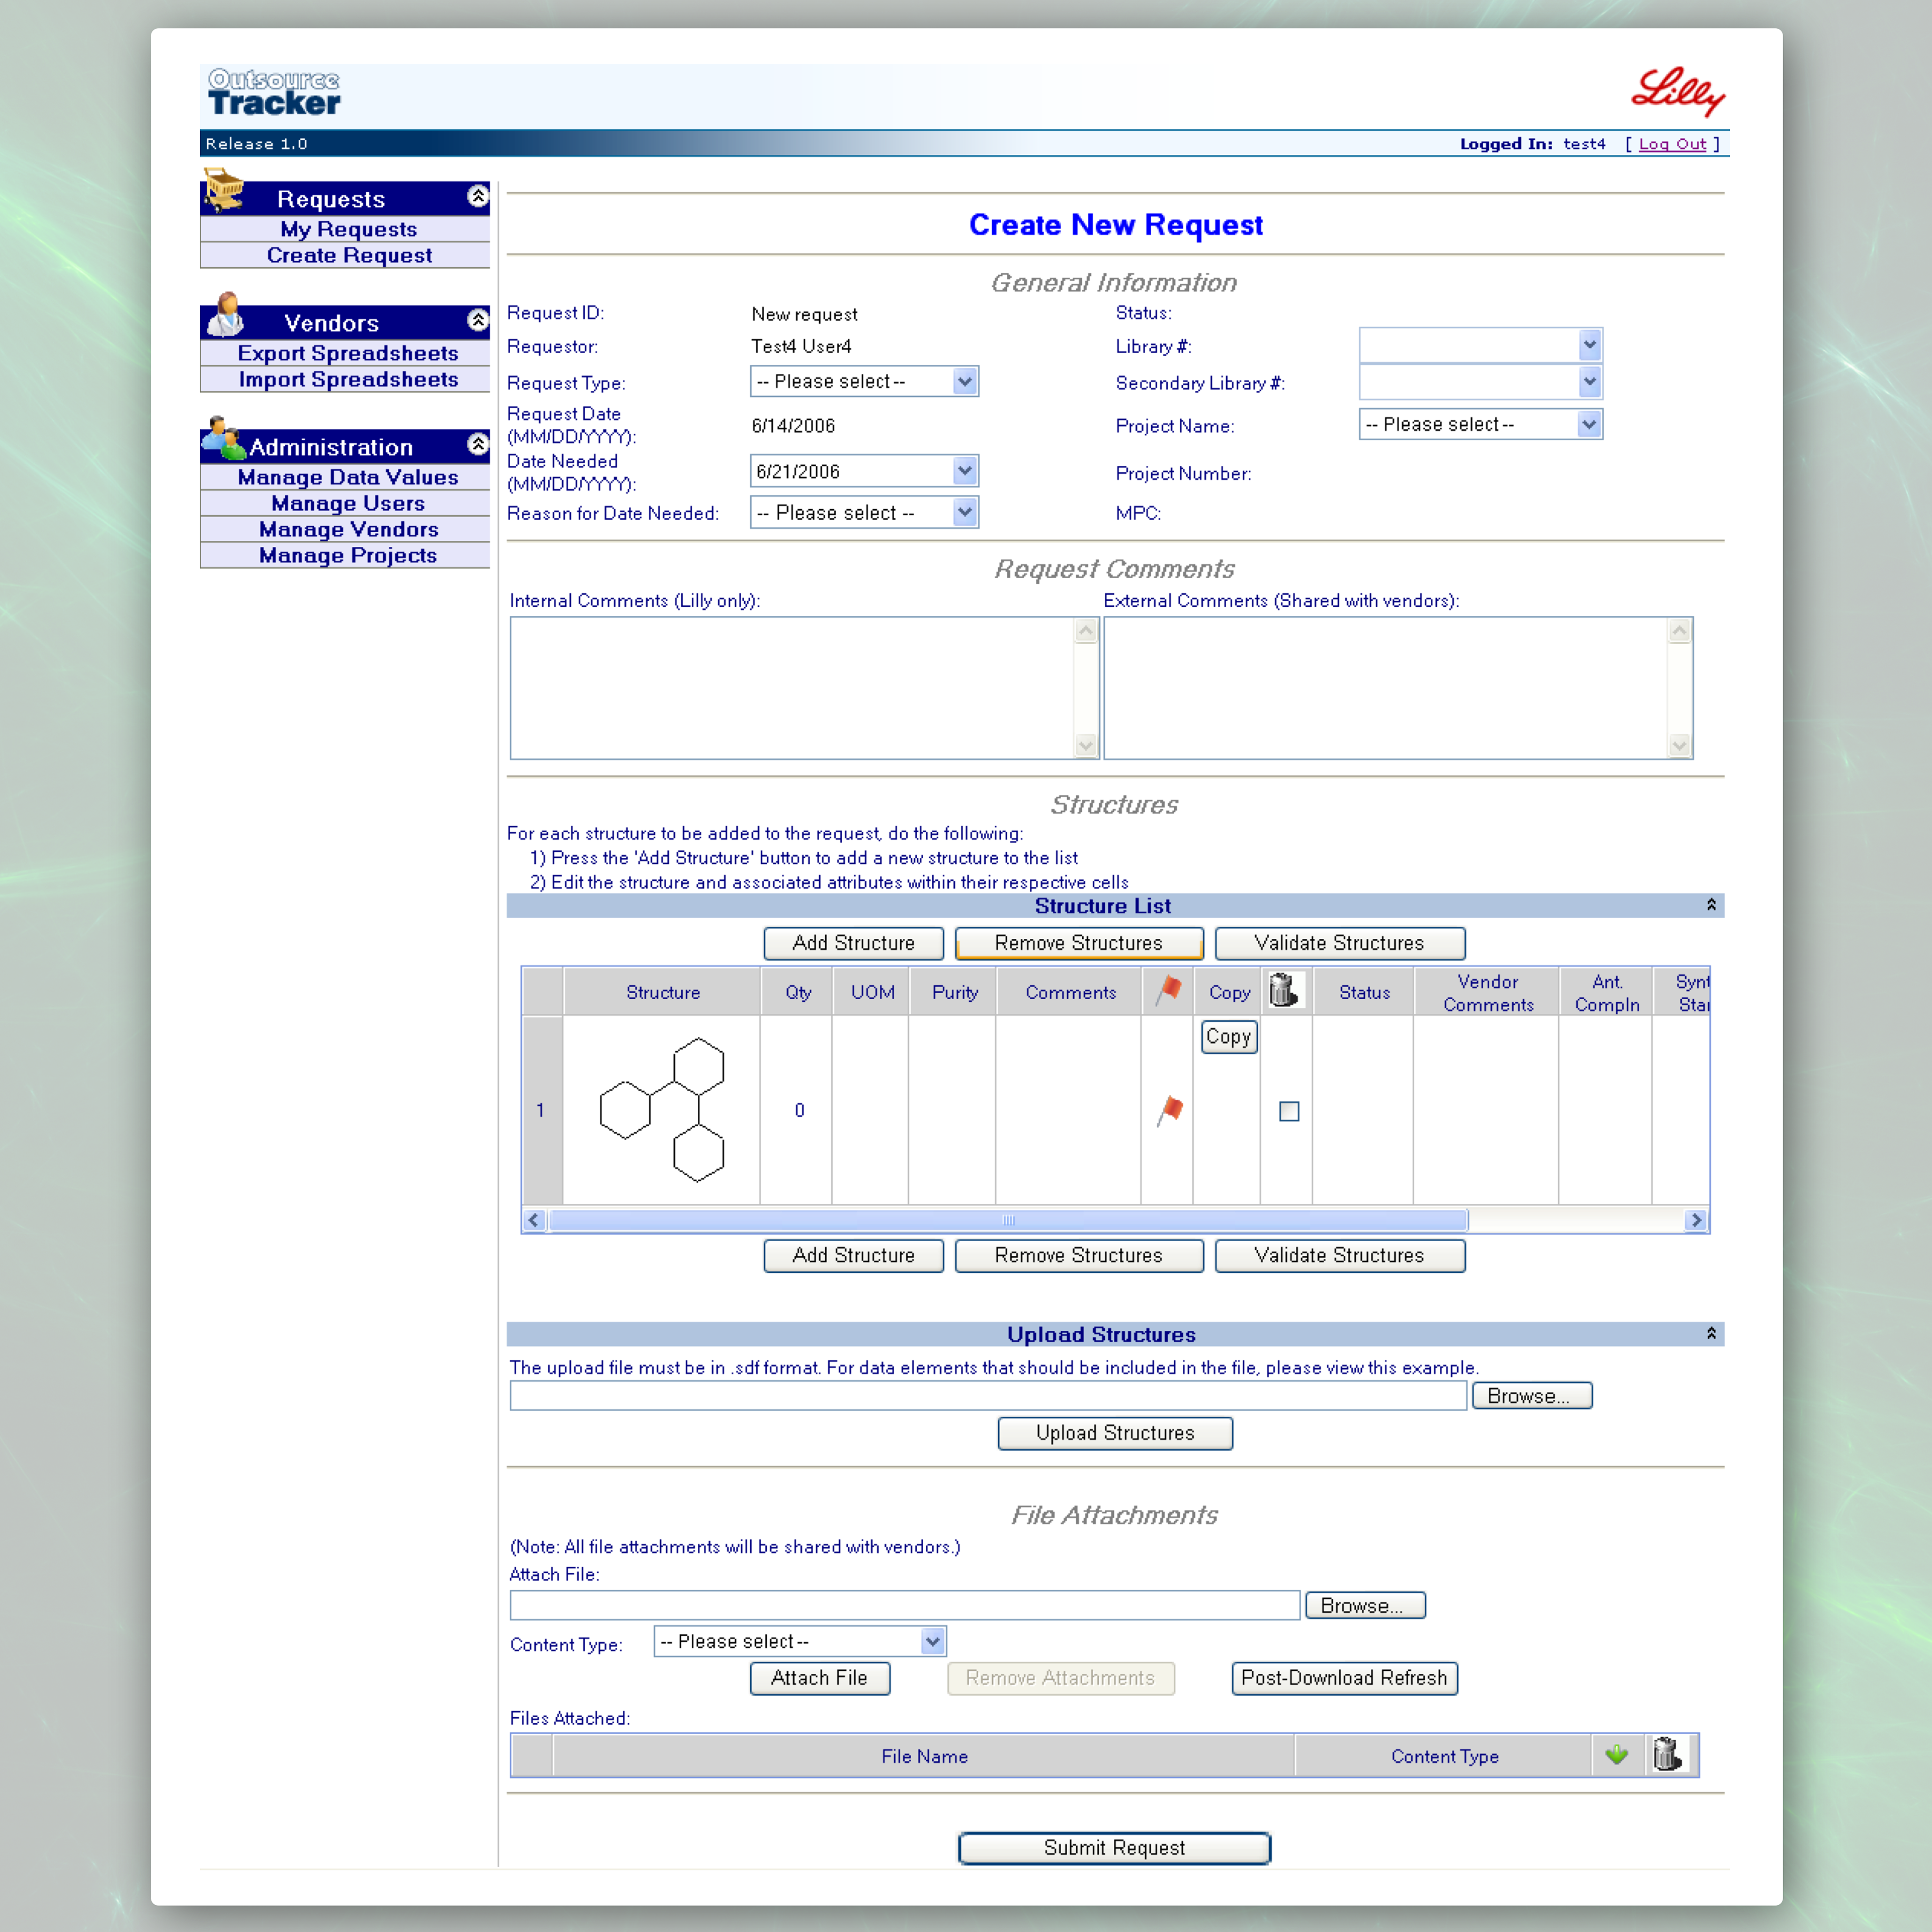Click the Log Out link
The width and height of the screenshot is (1932, 1932).
[x=1672, y=144]
